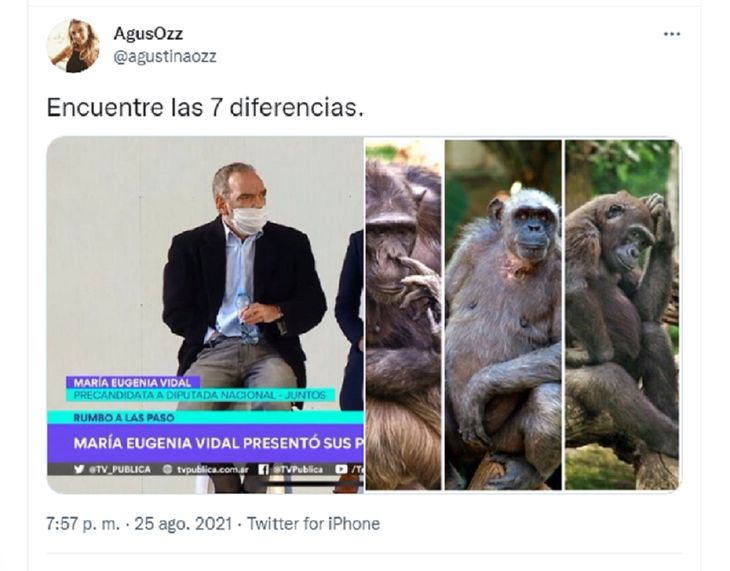Open the three-dot more options menu
The width and height of the screenshot is (730, 571).
(671, 34)
